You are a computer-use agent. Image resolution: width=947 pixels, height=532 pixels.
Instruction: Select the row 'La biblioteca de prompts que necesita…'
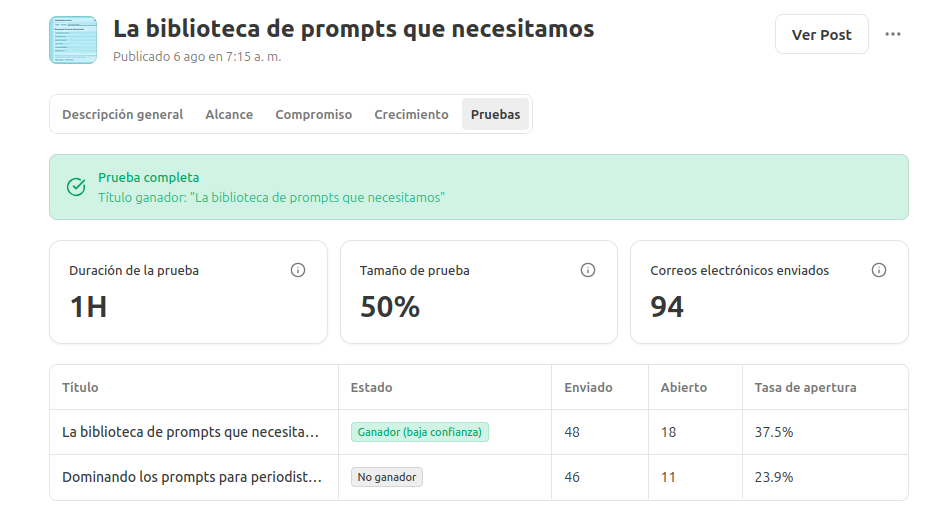(190, 432)
